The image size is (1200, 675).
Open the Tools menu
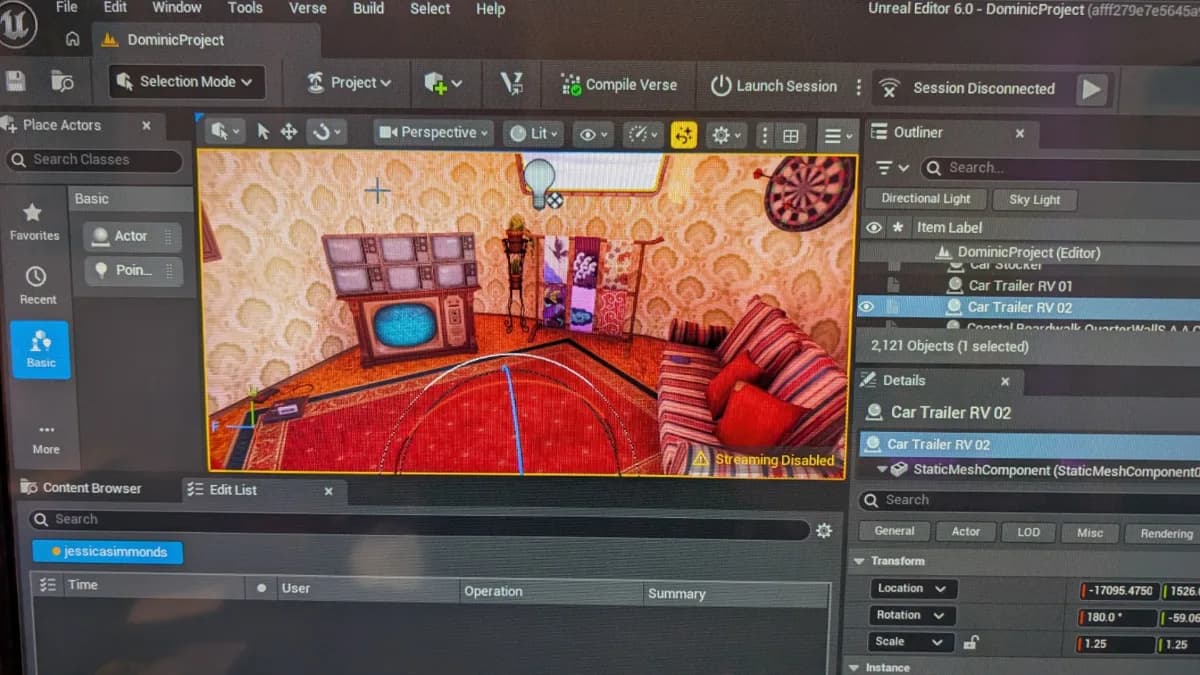coord(245,8)
